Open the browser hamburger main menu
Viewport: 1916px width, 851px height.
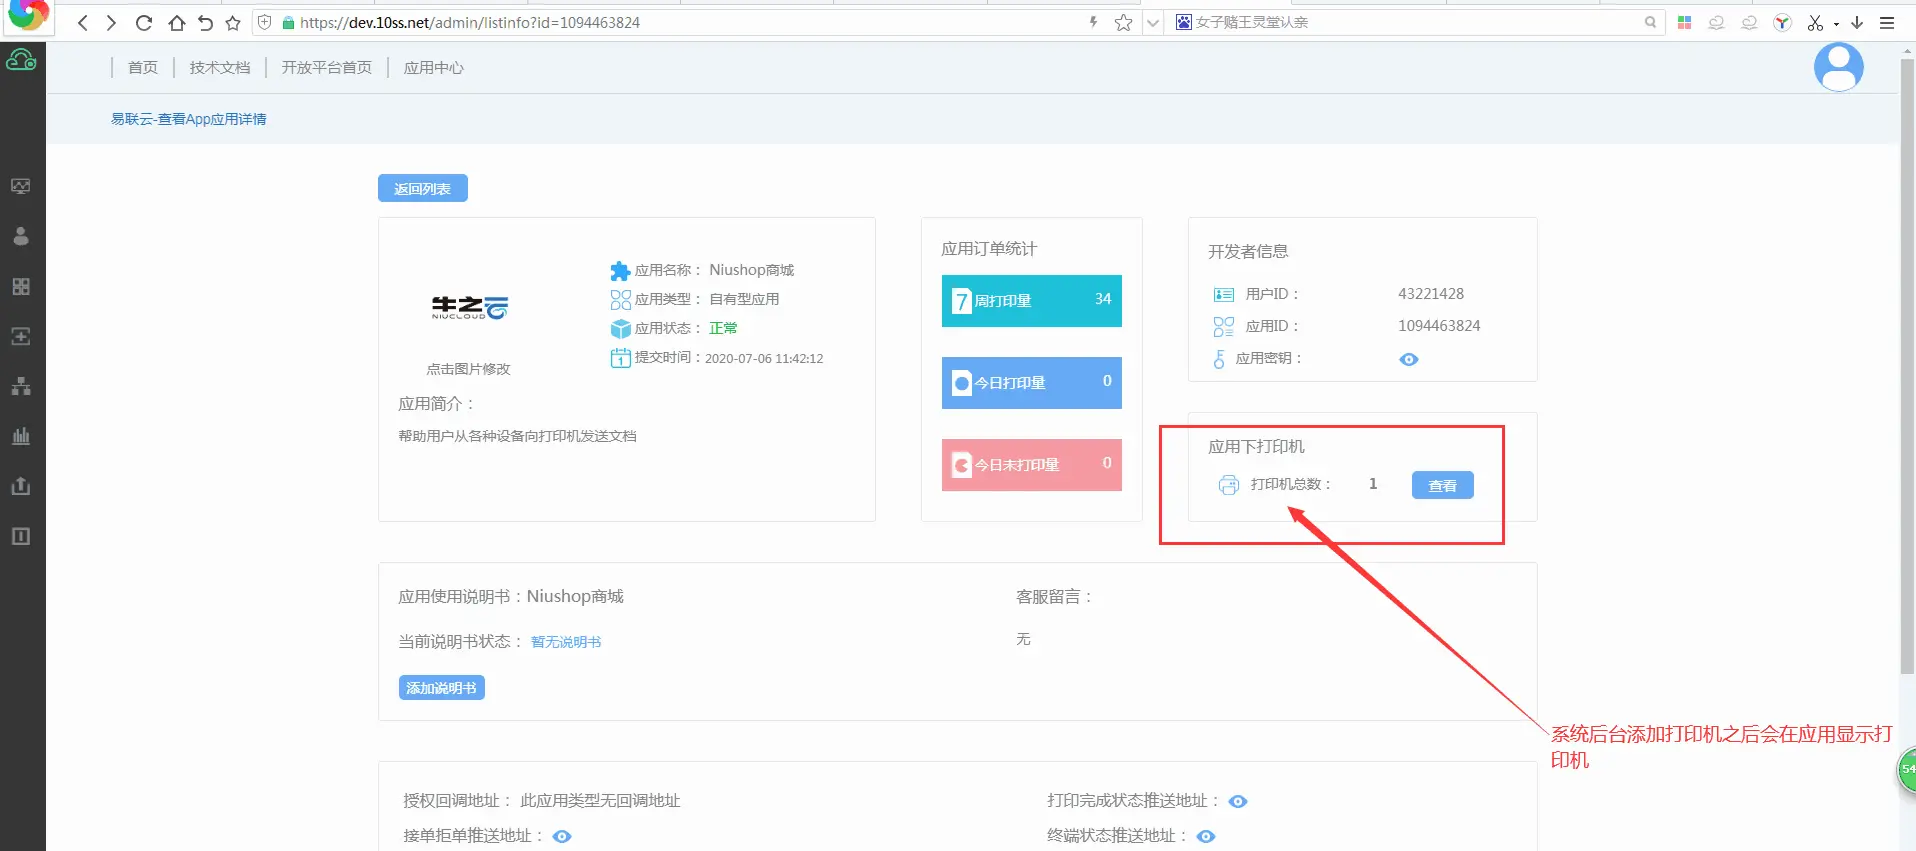pos(1887,23)
